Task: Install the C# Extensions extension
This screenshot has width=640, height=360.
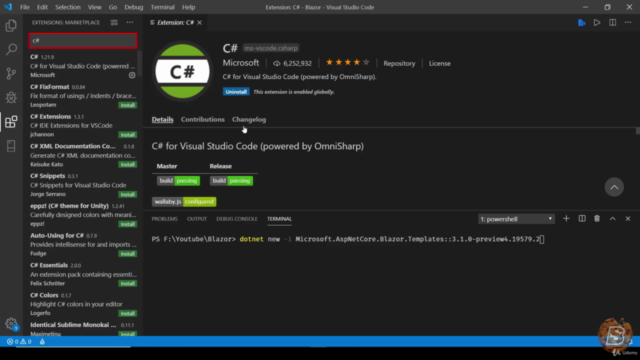Action: coord(127,135)
